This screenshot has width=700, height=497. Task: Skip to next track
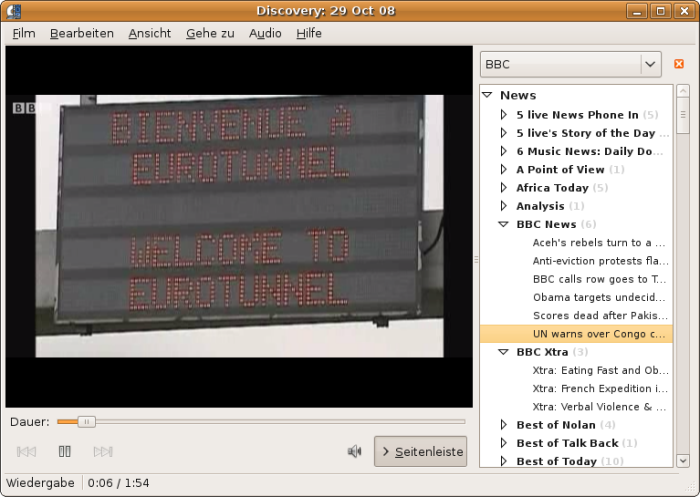103,451
